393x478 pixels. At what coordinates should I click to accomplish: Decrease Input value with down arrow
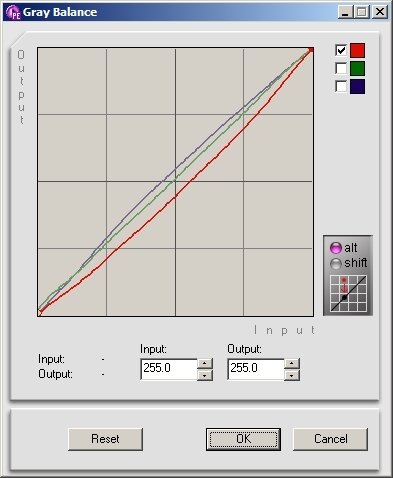click(x=205, y=375)
